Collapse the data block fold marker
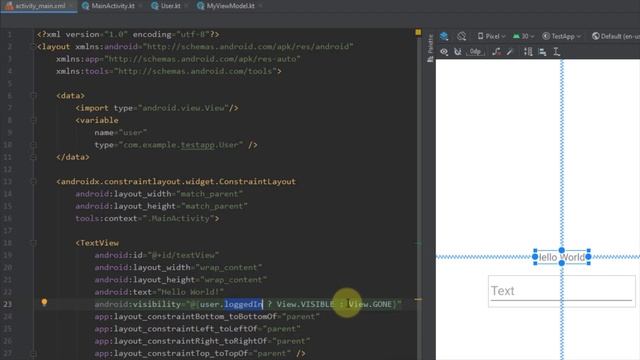Screen dimensions: 640x360 coord(34,96)
